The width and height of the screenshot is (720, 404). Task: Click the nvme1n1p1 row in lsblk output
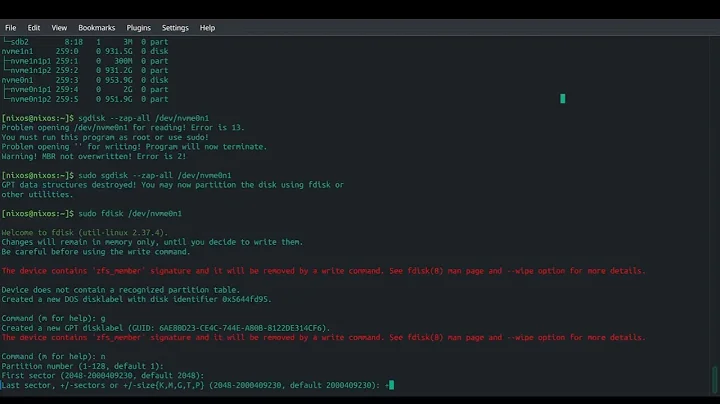tap(85, 61)
